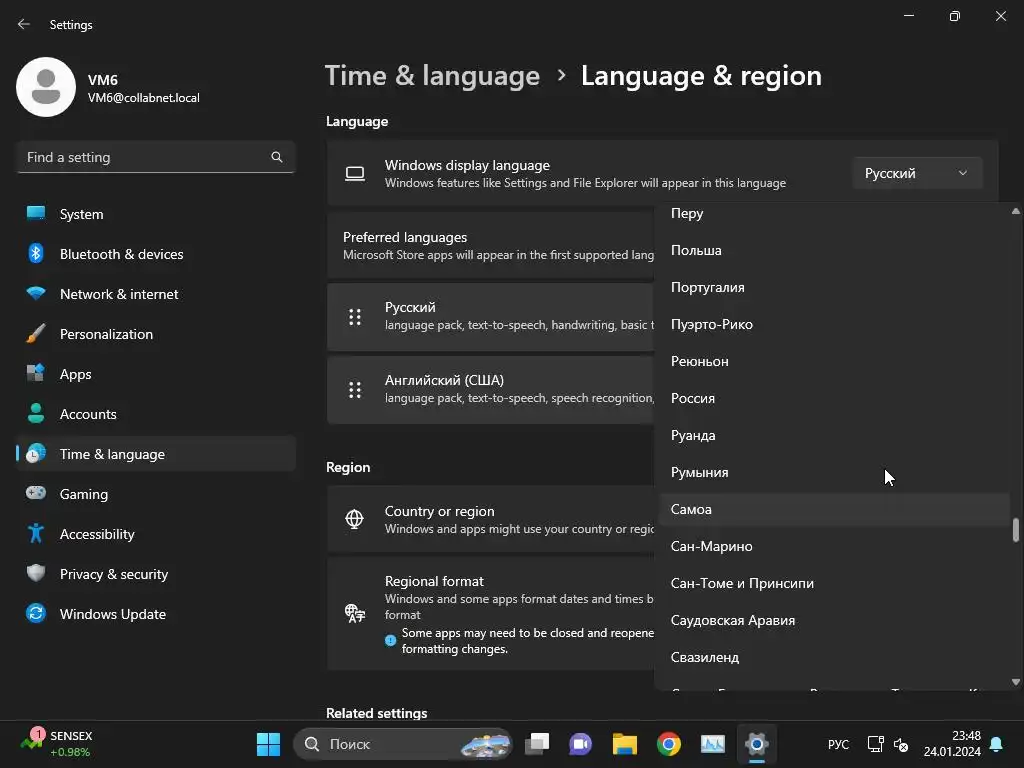
Task: Open Apps category in sidebar
Action: point(156,374)
